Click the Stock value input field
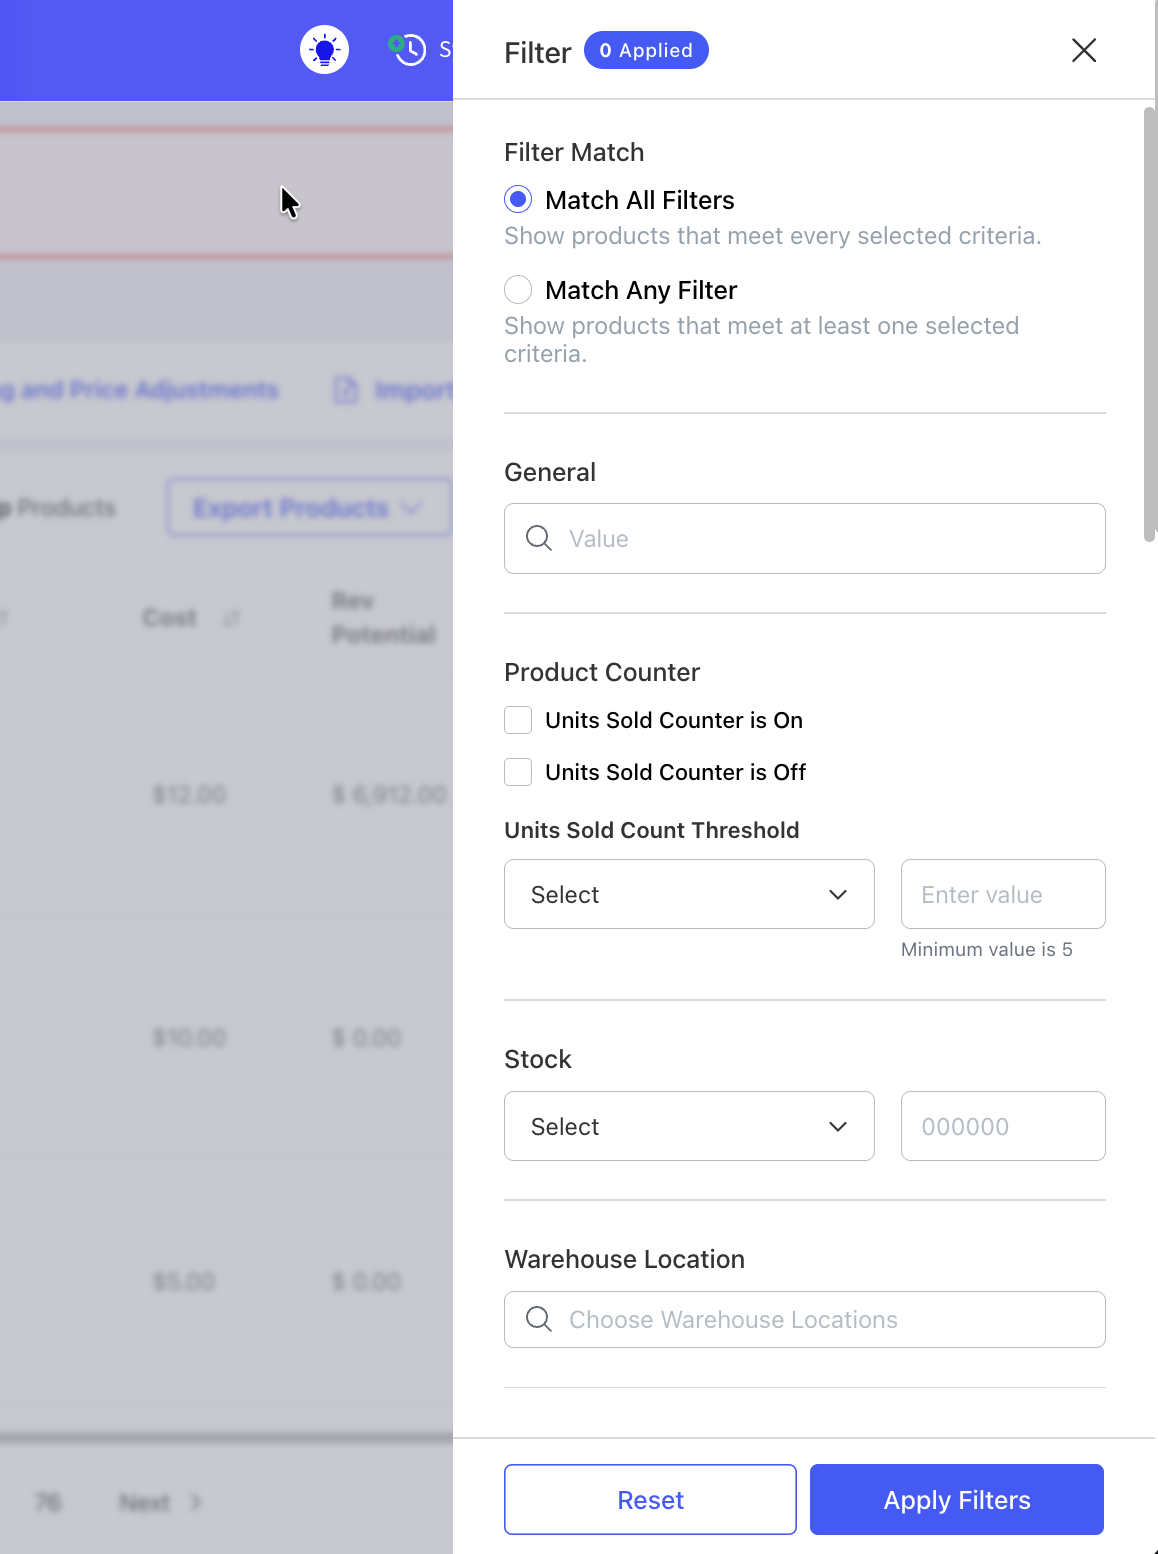The height and width of the screenshot is (1554, 1158). coord(1003,1126)
